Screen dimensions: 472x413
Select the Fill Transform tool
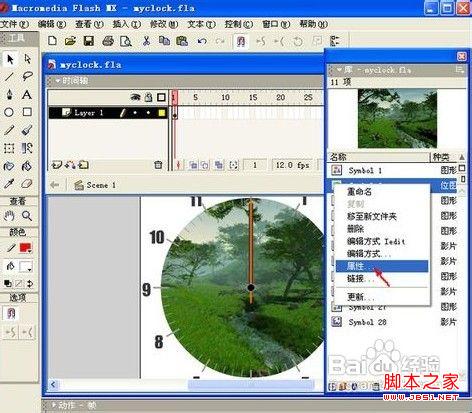tap(27, 148)
